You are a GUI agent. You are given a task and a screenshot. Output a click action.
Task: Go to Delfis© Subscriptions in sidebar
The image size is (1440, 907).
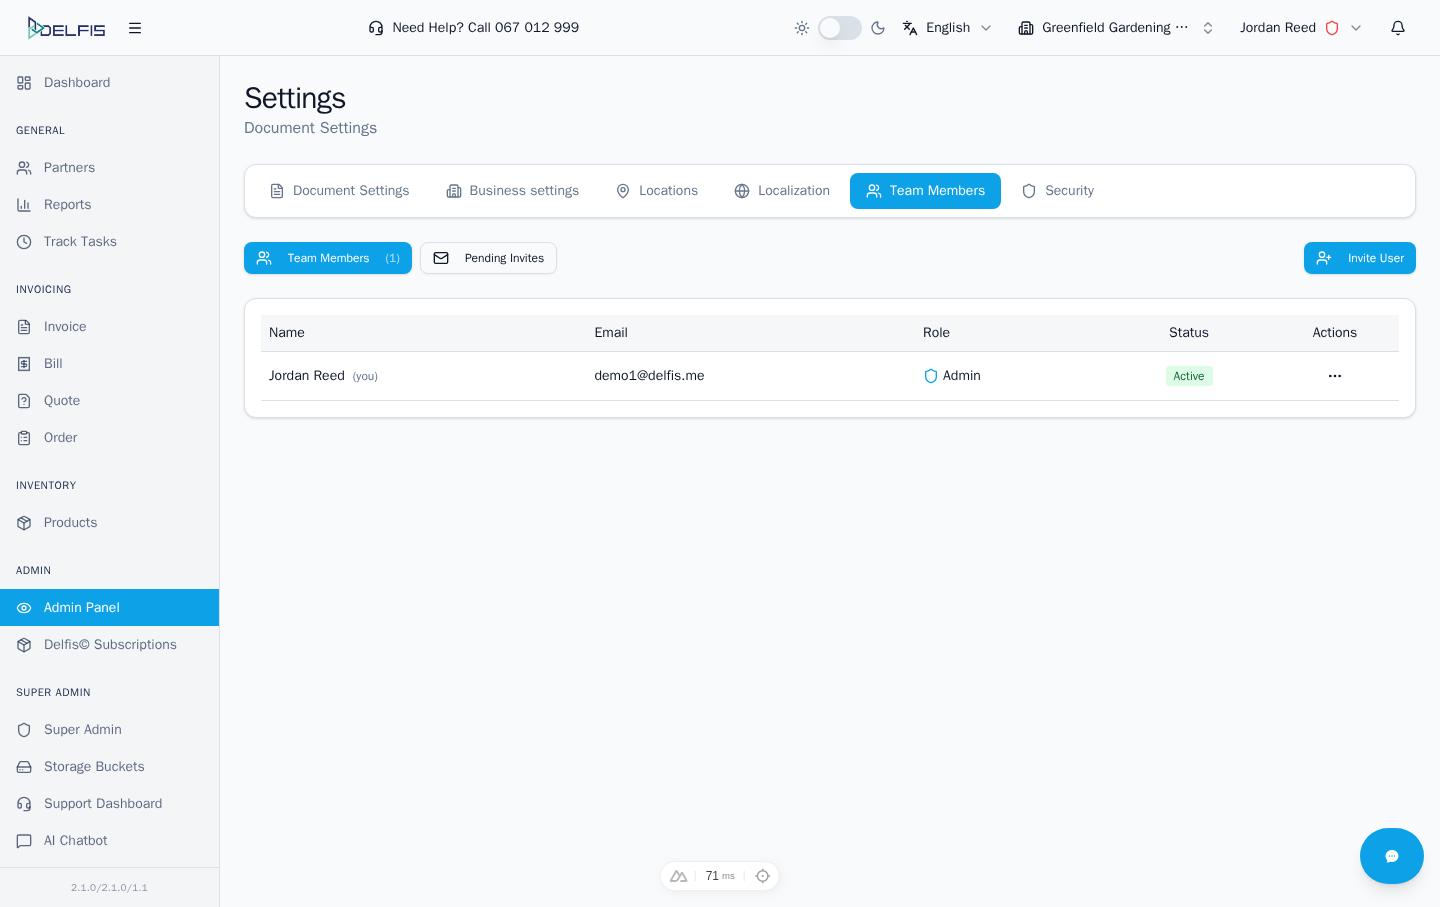(110, 645)
